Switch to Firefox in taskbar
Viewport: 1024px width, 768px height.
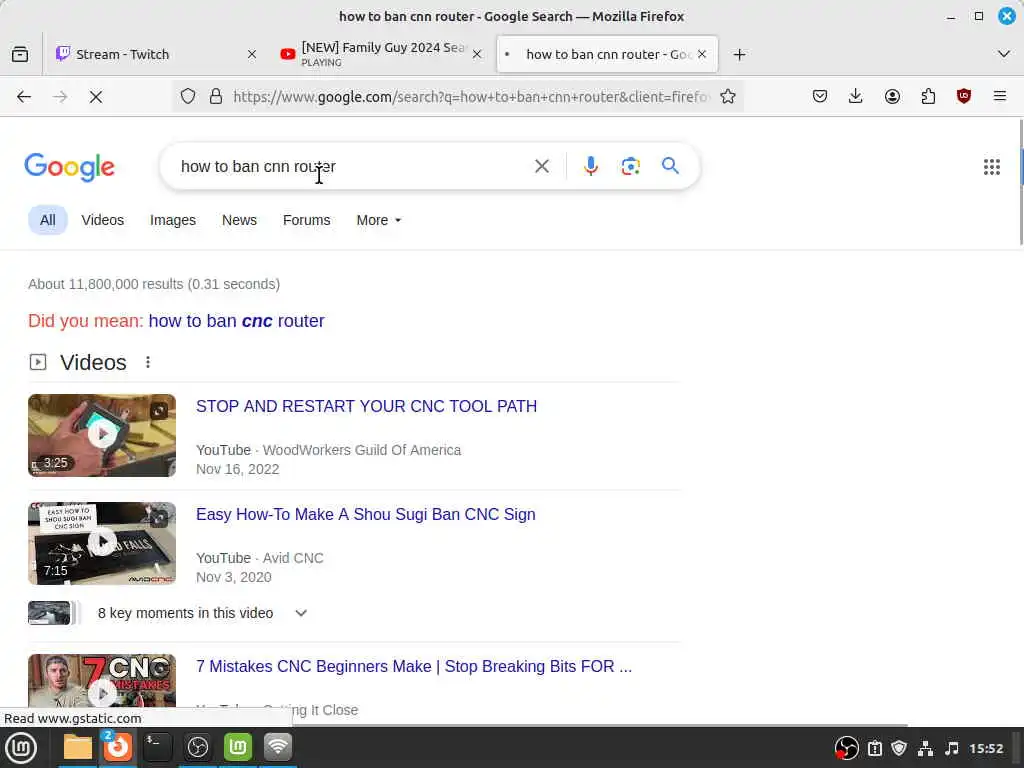click(118, 746)
